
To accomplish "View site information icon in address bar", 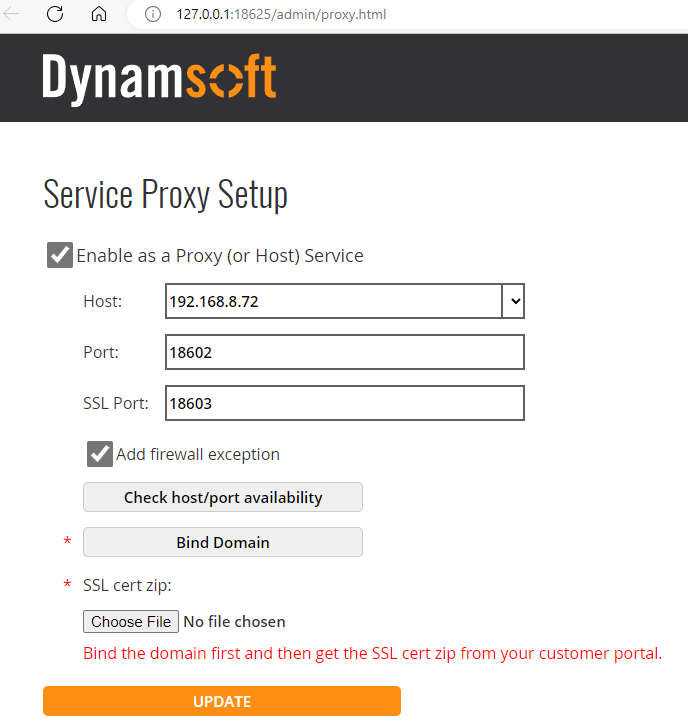I will [x=153, y=15].
